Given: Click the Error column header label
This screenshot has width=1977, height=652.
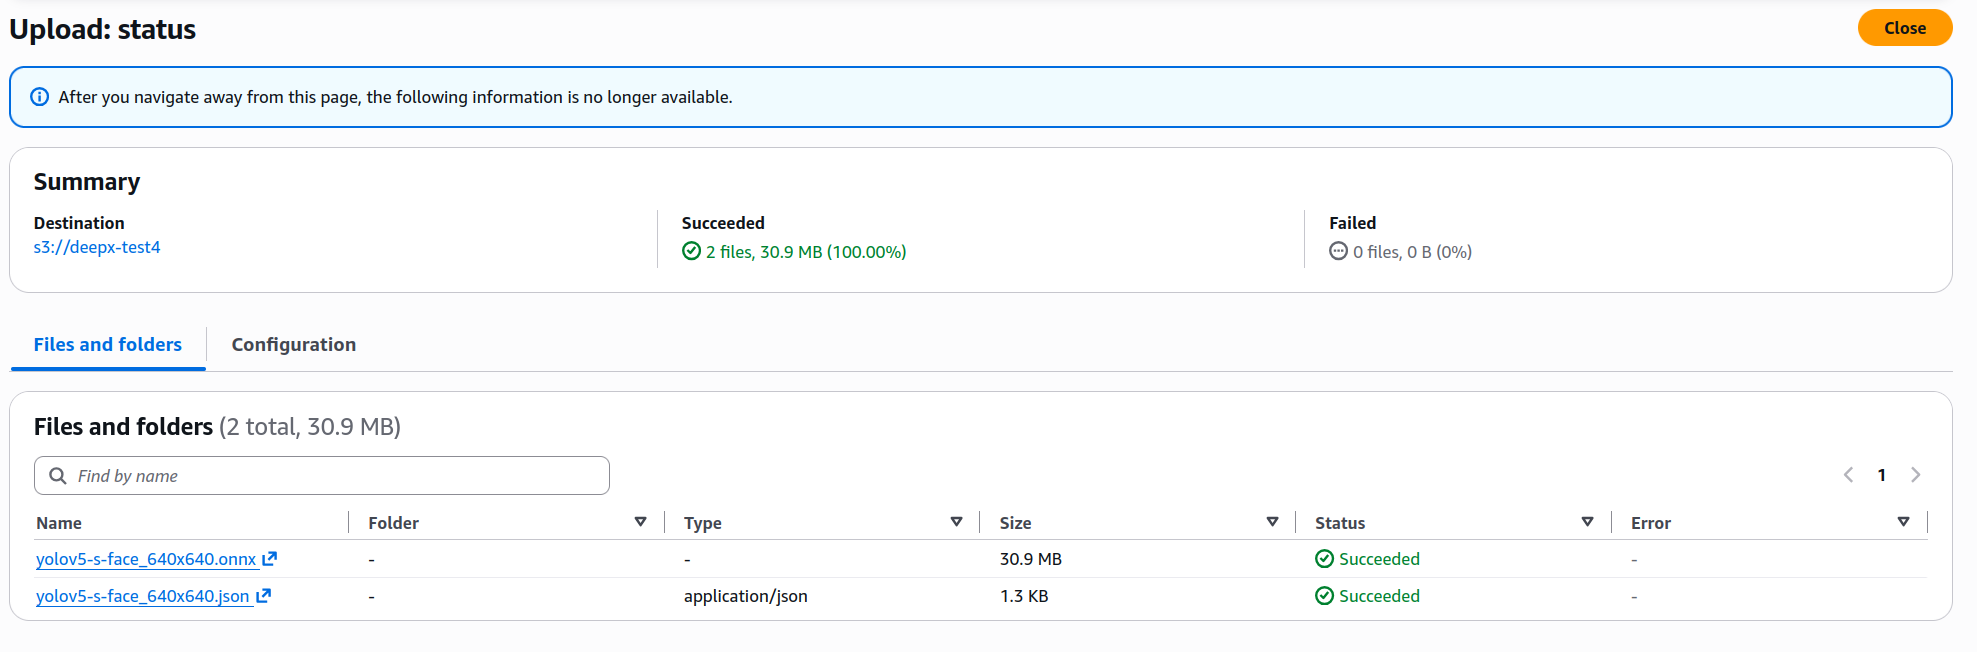Looking at the screenshot, I should [1651, 523].
